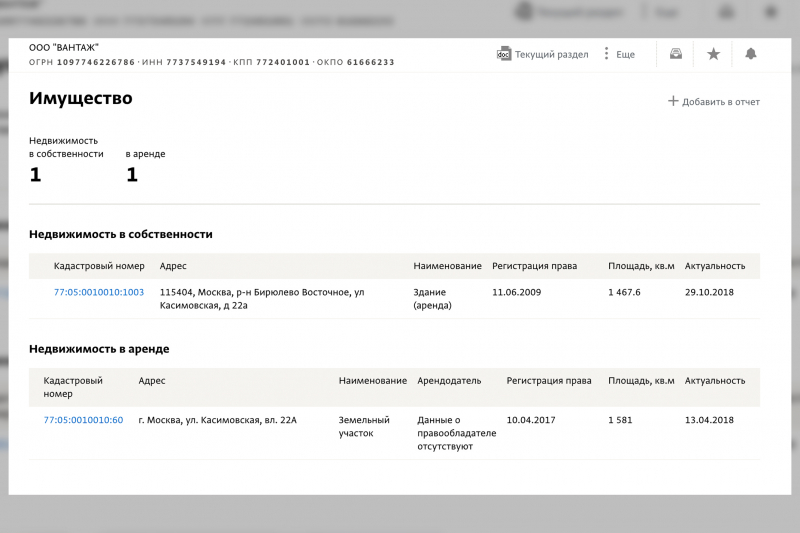The height and width of the screenshot is (533, 800).
Task: Click area value 1 581
Action: point(620,420)
